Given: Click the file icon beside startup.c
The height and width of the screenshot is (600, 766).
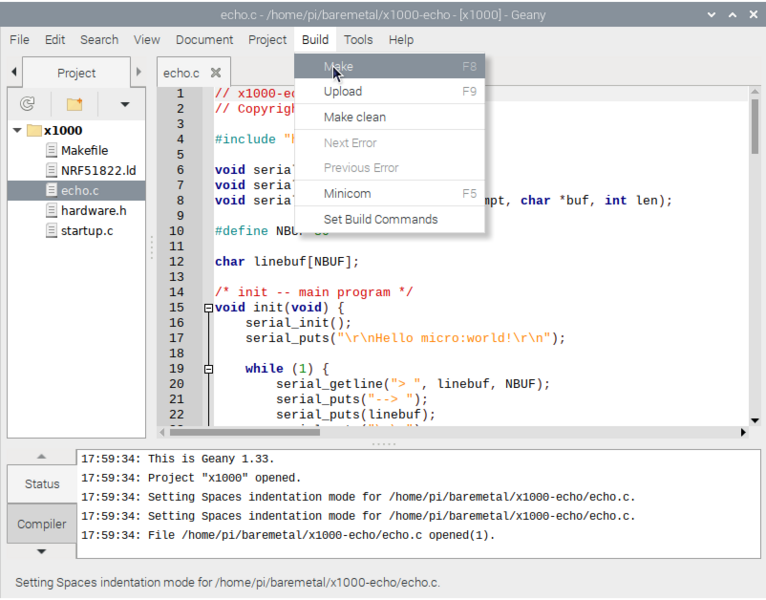Looking at the screenshot, I should [x=51, y=230].
